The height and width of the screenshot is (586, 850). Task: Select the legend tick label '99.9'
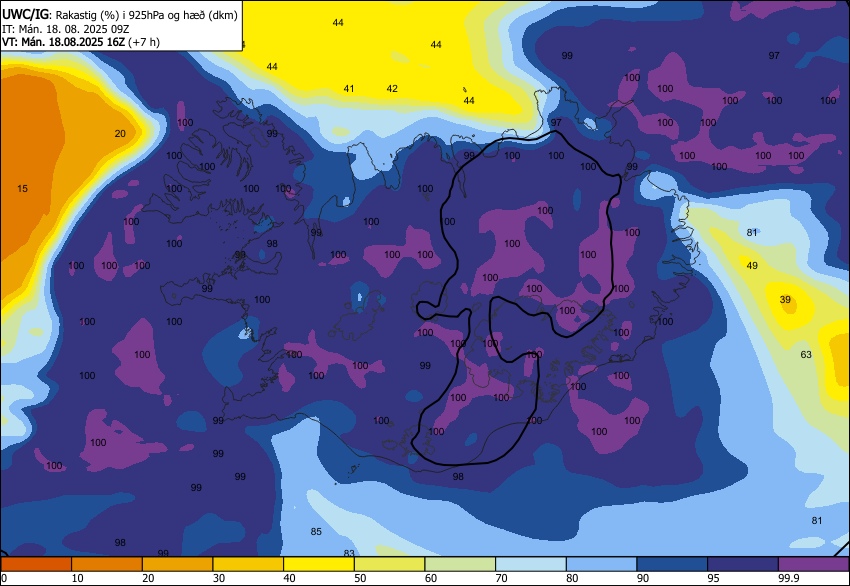coord(789,578)
